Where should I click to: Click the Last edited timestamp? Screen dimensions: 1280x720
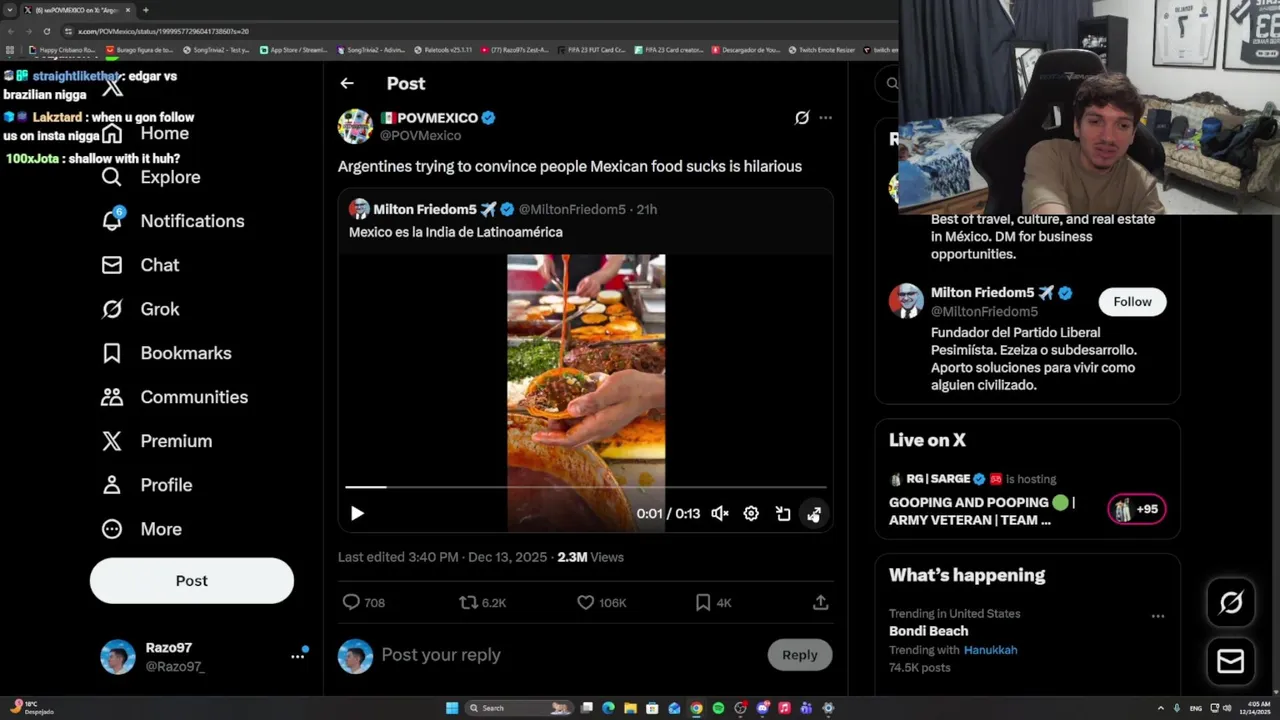tap(442, 557)
